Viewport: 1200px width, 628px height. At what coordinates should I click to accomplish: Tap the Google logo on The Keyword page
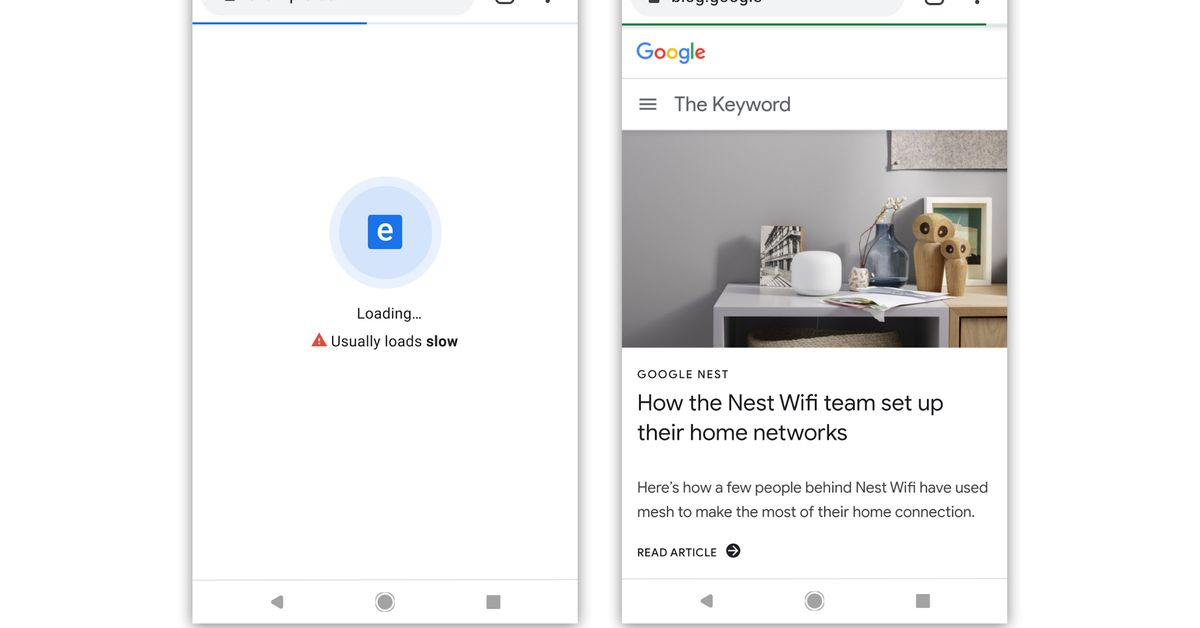coord(669,51)
